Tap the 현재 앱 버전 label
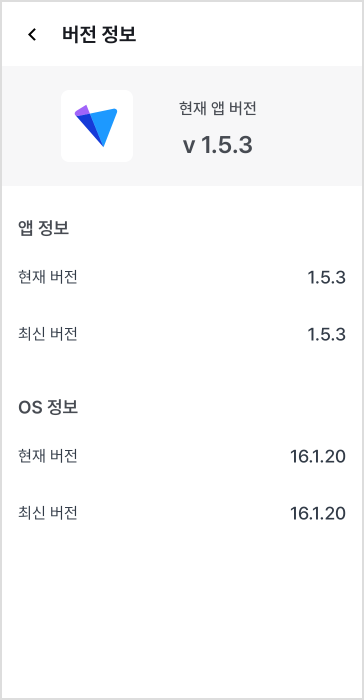Viewport: 364px width, 700px height. point(218,108)
